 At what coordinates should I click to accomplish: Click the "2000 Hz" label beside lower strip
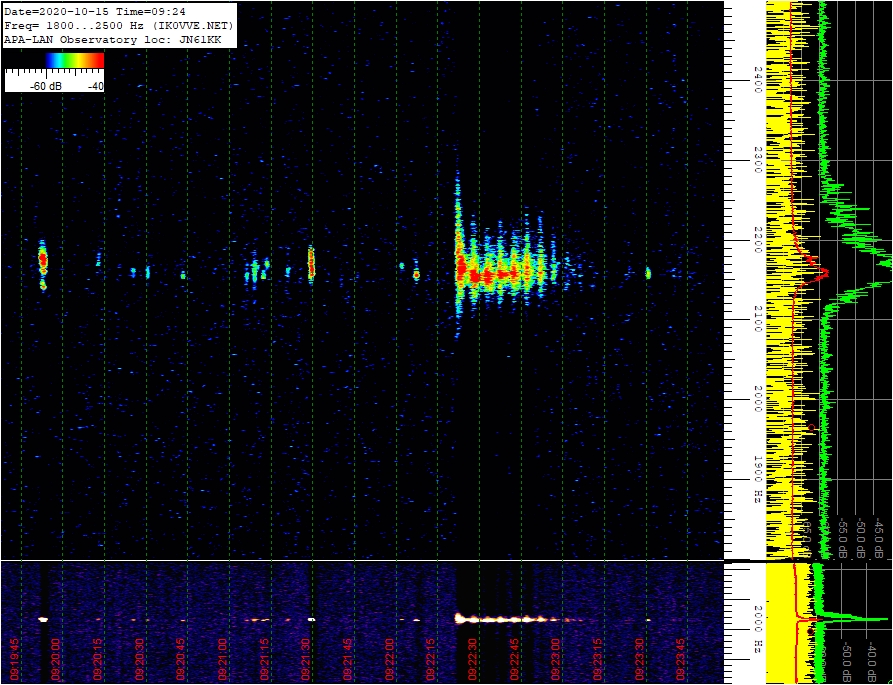[x=758, y=629]
